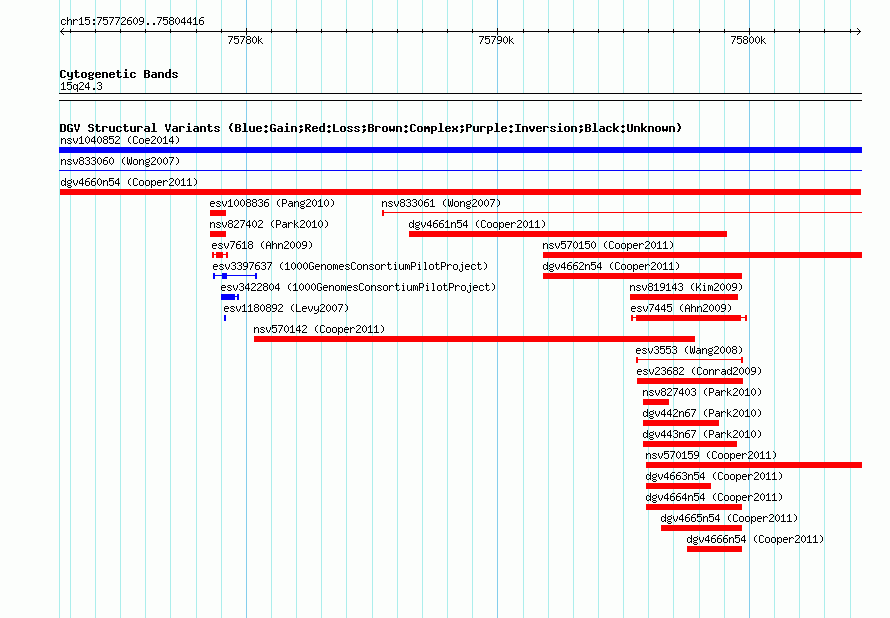Click the red nsv819143 loss bar
This screenshot has height=618, width=890.
click(684, 297)
